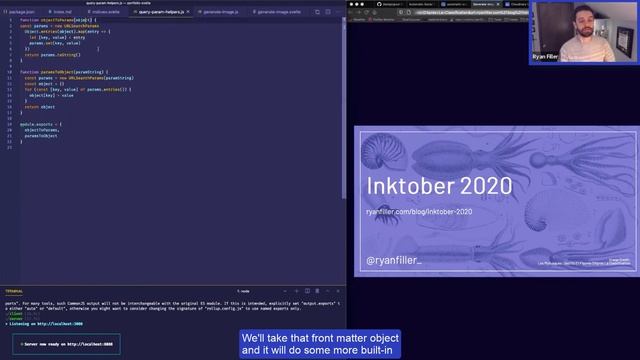The width and height of the screenshot is (640, 360).
Task: Click the return object code line
Action: [x=40, y=107]
